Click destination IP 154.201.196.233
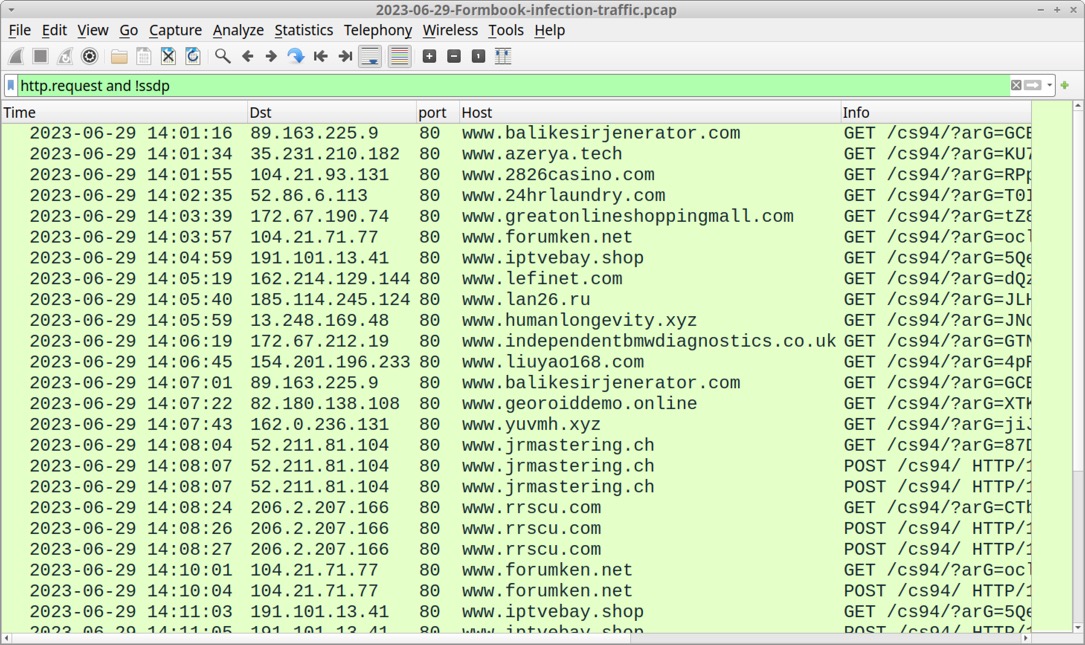 (330, 361)
